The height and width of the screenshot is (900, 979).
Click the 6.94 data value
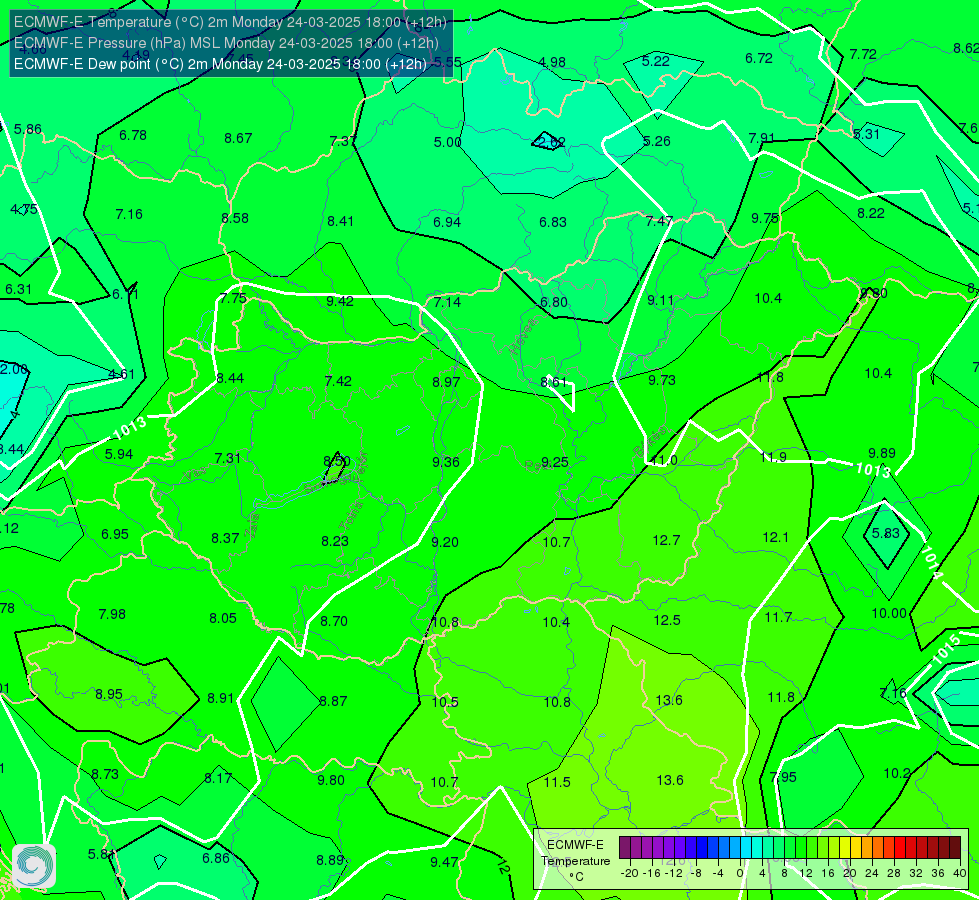[447, 222]
